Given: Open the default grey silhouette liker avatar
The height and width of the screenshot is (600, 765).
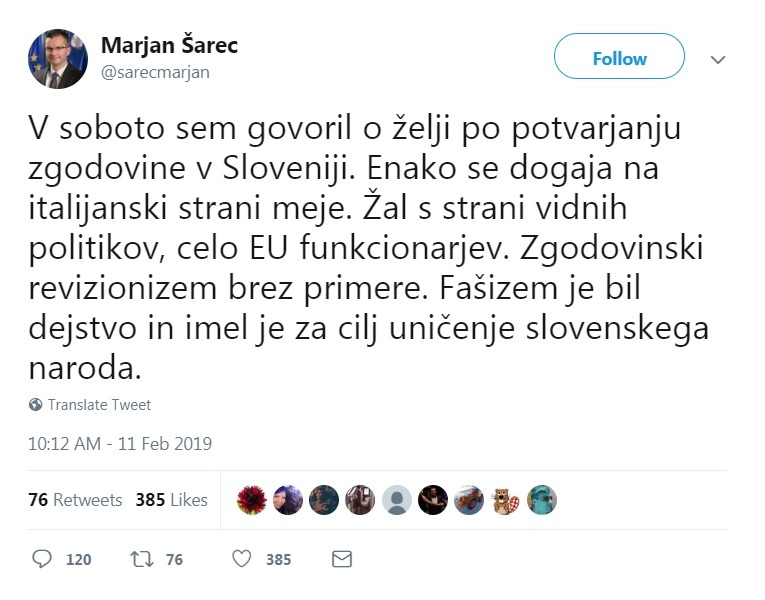Looking at the screenshot, I should [x=397, y=500].
